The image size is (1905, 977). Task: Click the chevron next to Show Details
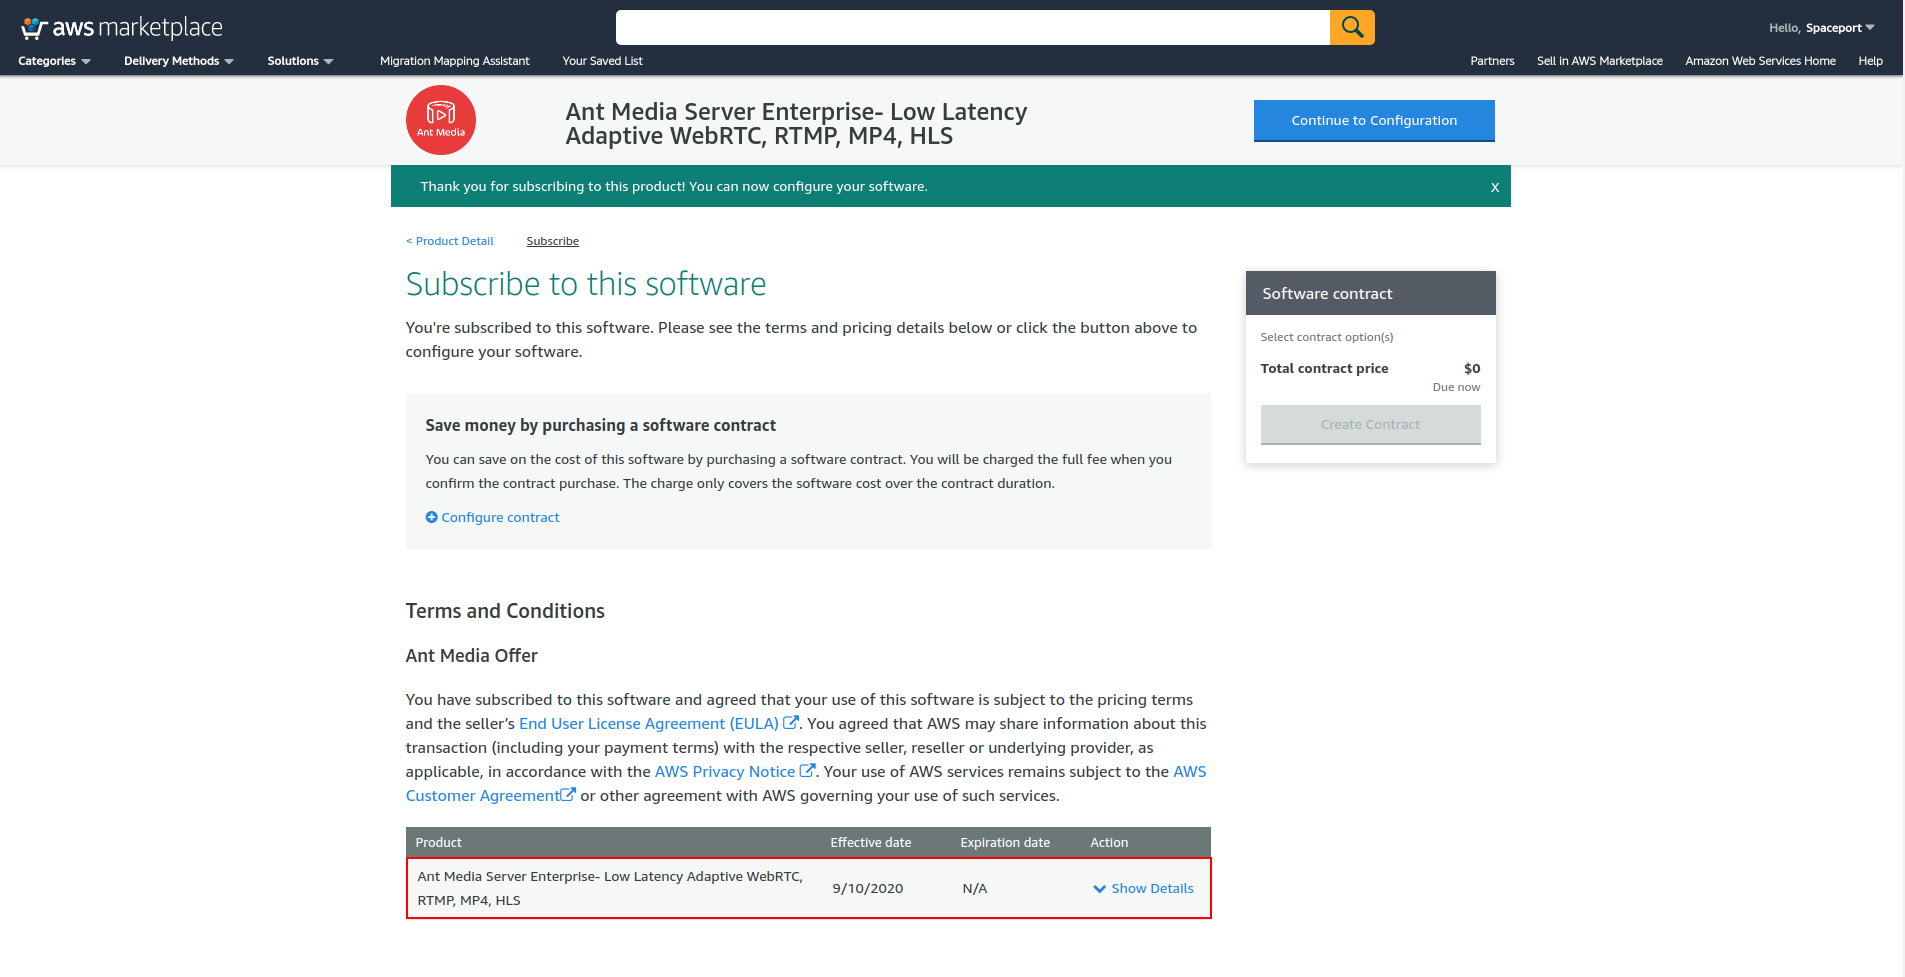coord(1100,889)
